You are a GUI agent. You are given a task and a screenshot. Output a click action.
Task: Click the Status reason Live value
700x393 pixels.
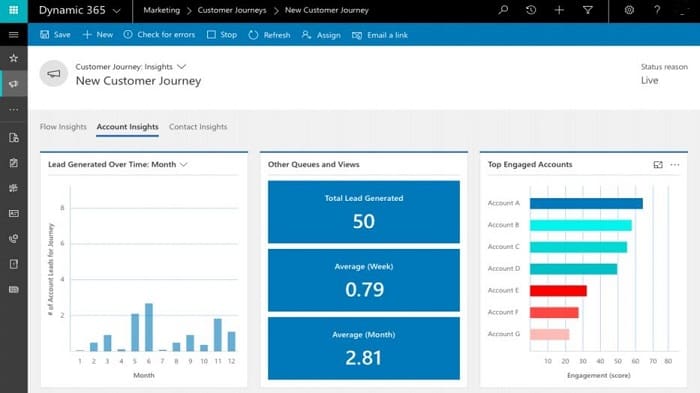click(x=650, y=80)
